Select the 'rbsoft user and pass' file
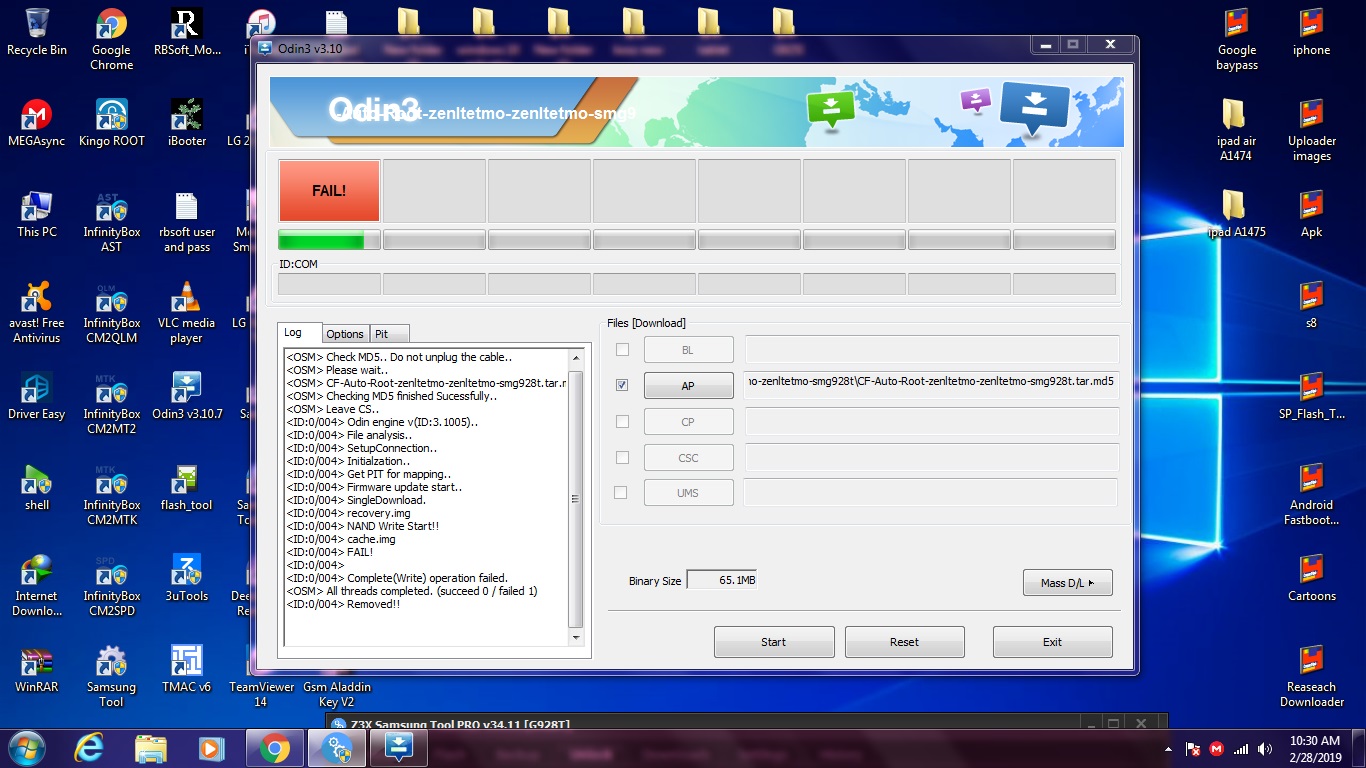Viewport: 1366px width, 768px height. (187, 221)
